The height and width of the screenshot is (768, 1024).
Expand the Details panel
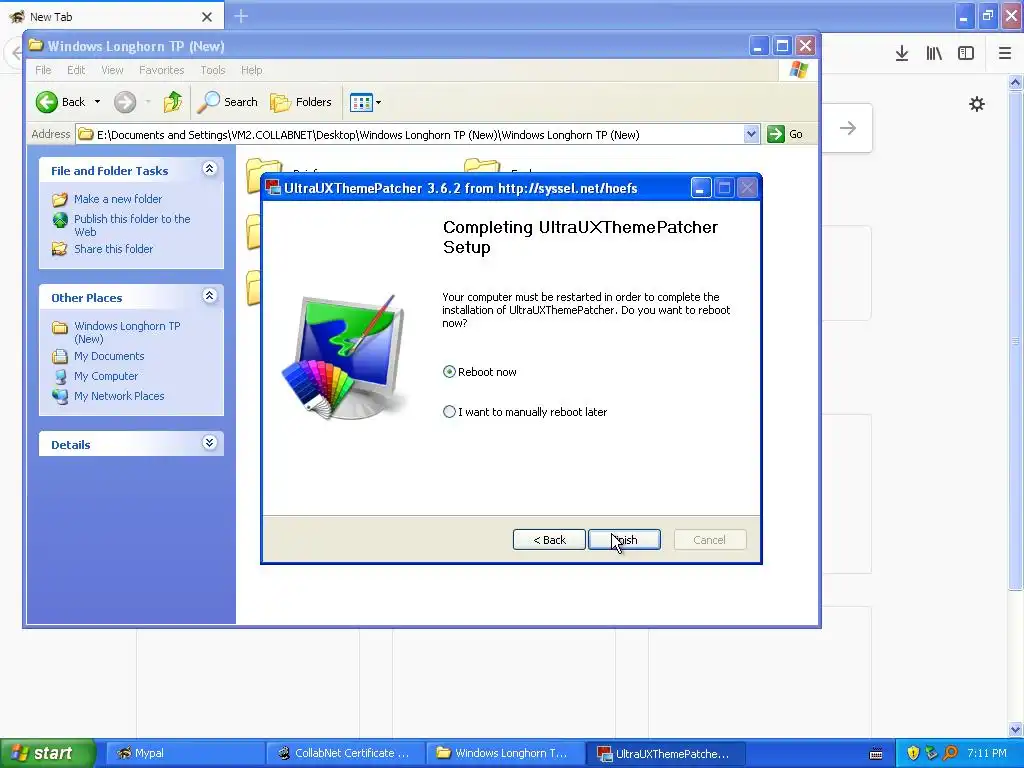click(210, 443)
